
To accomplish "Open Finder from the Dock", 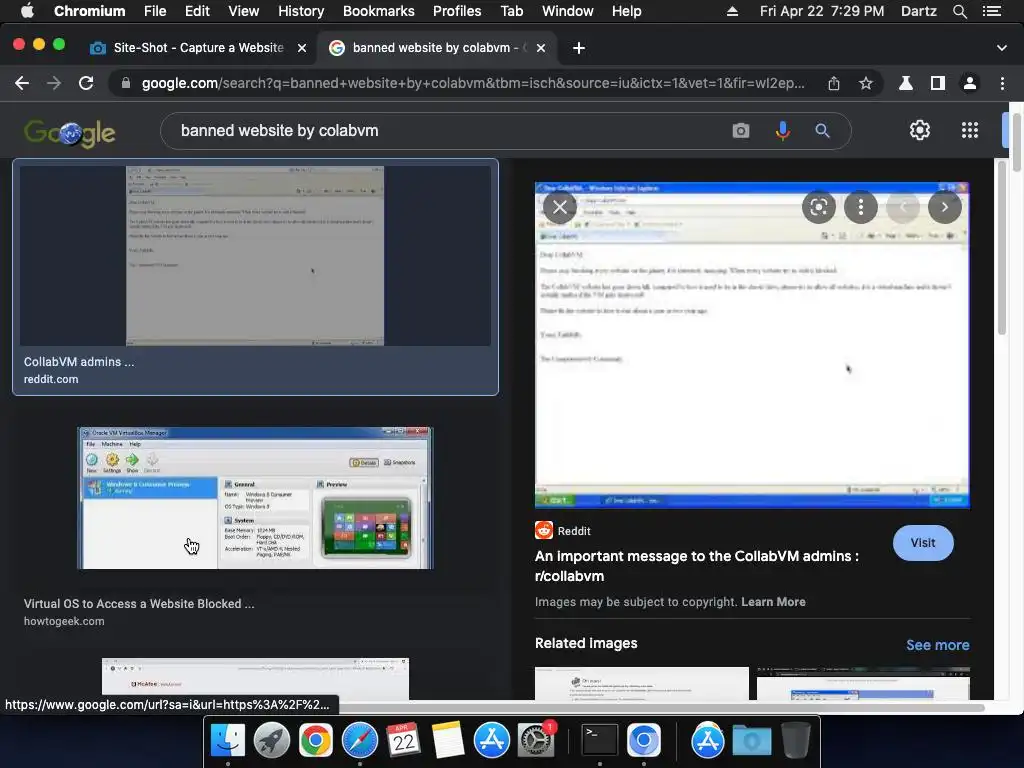I will coord(227,741).
